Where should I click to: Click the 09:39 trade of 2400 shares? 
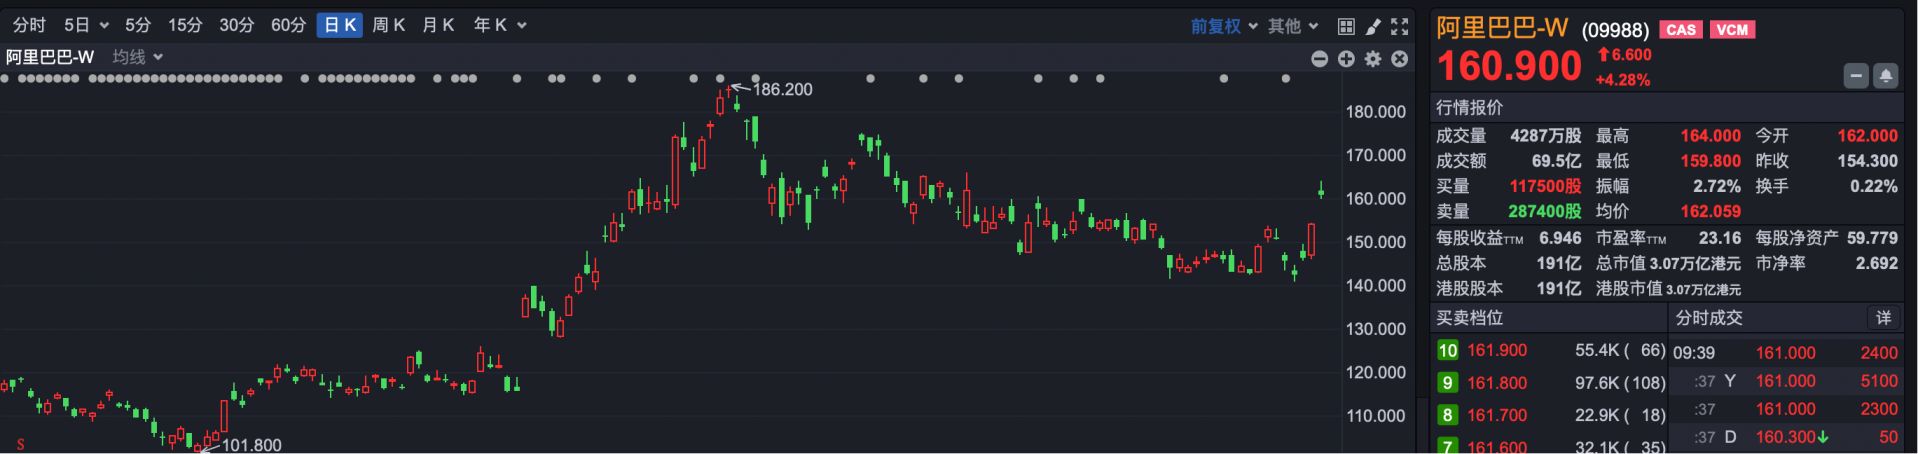1786,353
